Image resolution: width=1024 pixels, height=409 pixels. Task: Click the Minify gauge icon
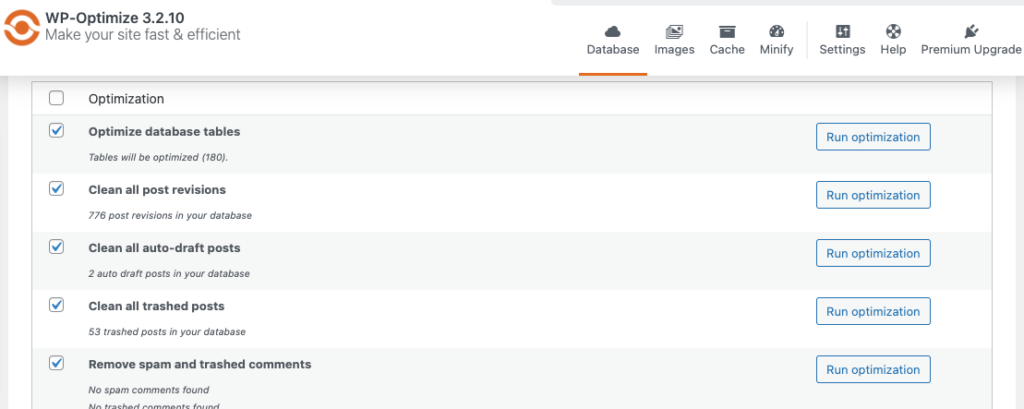click(x=776, y=31)
